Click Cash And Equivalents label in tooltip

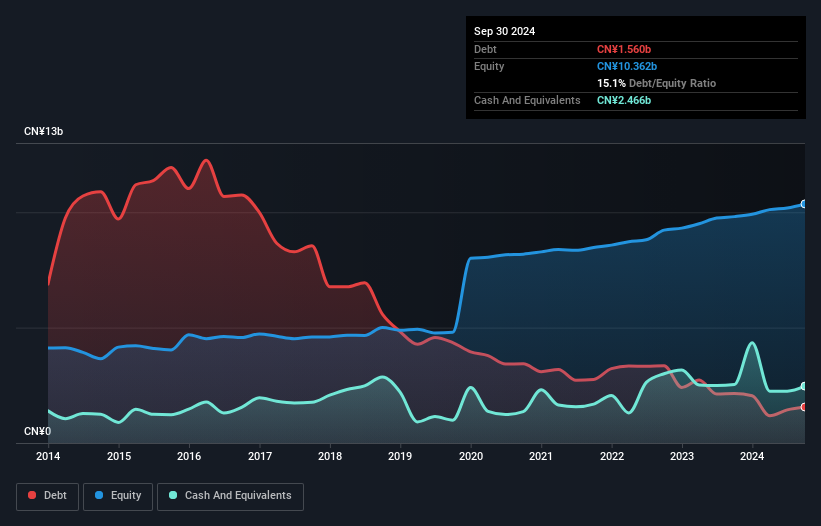point(527,100)
